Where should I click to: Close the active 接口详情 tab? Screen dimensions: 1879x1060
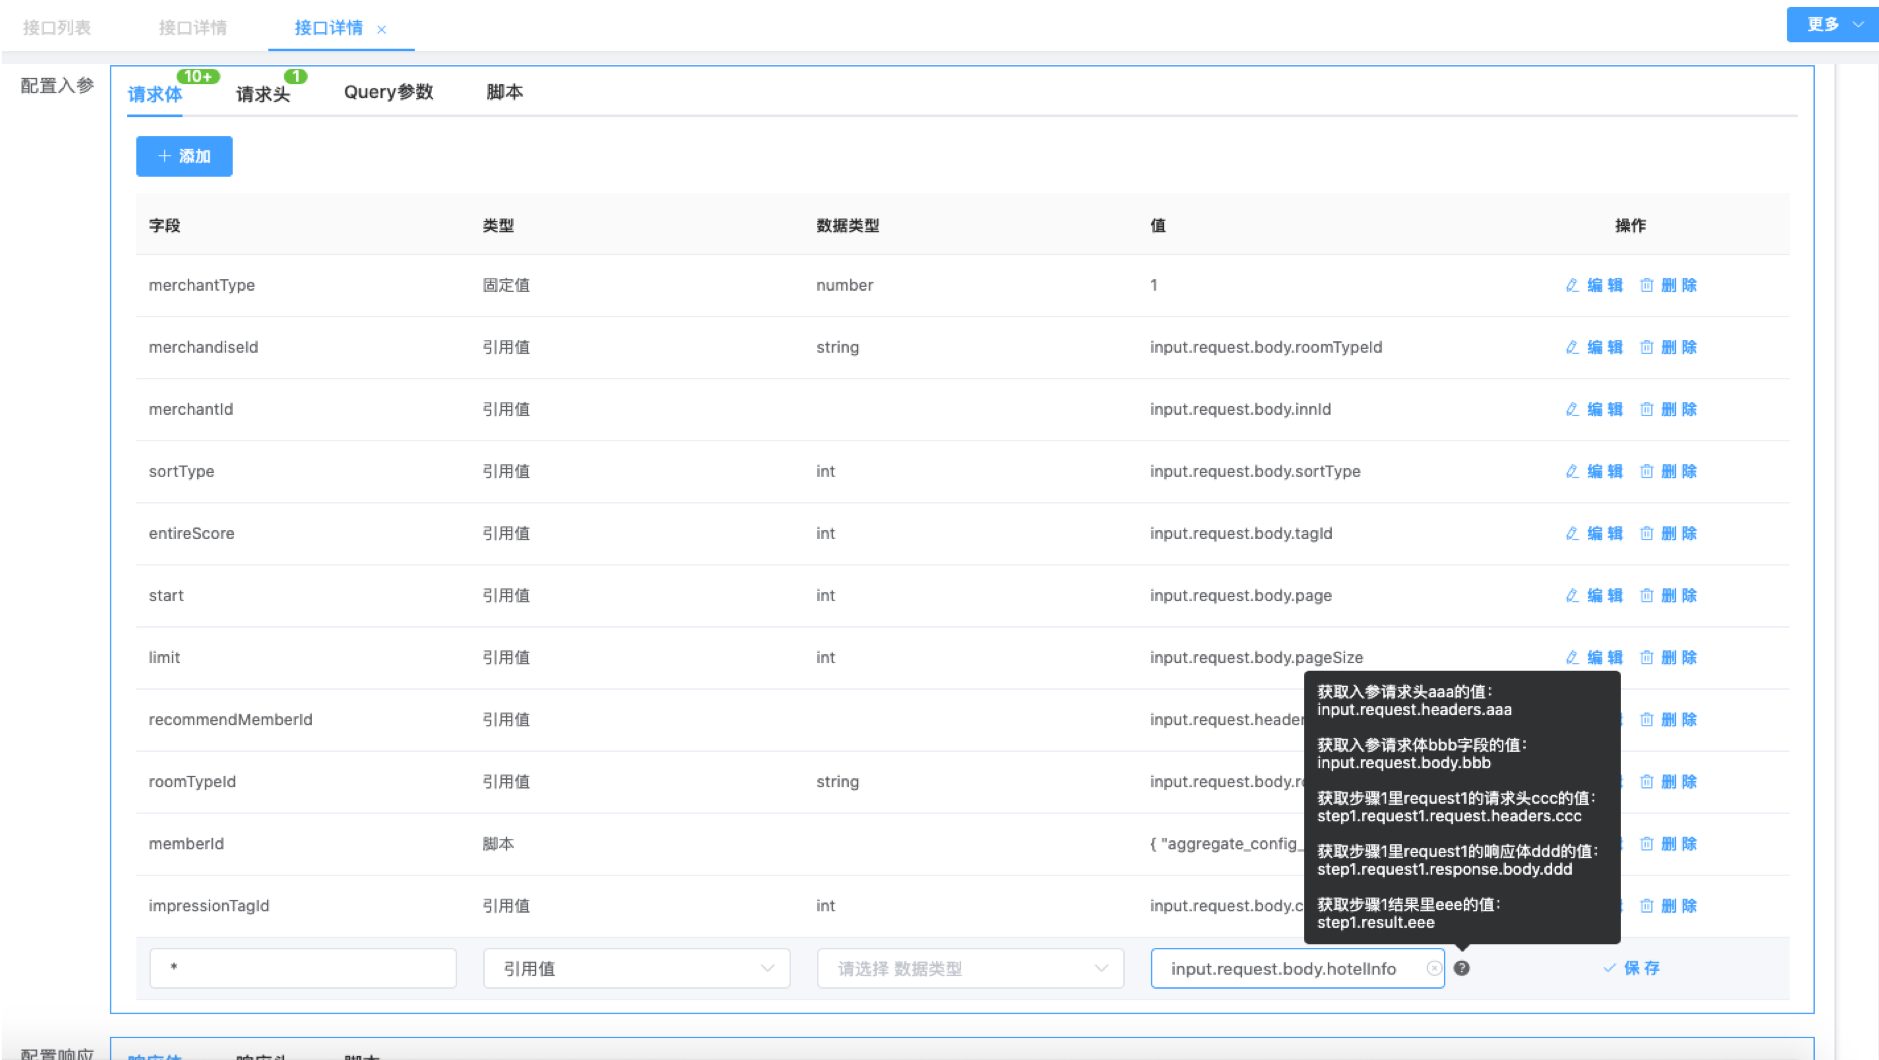click(382, 30)
